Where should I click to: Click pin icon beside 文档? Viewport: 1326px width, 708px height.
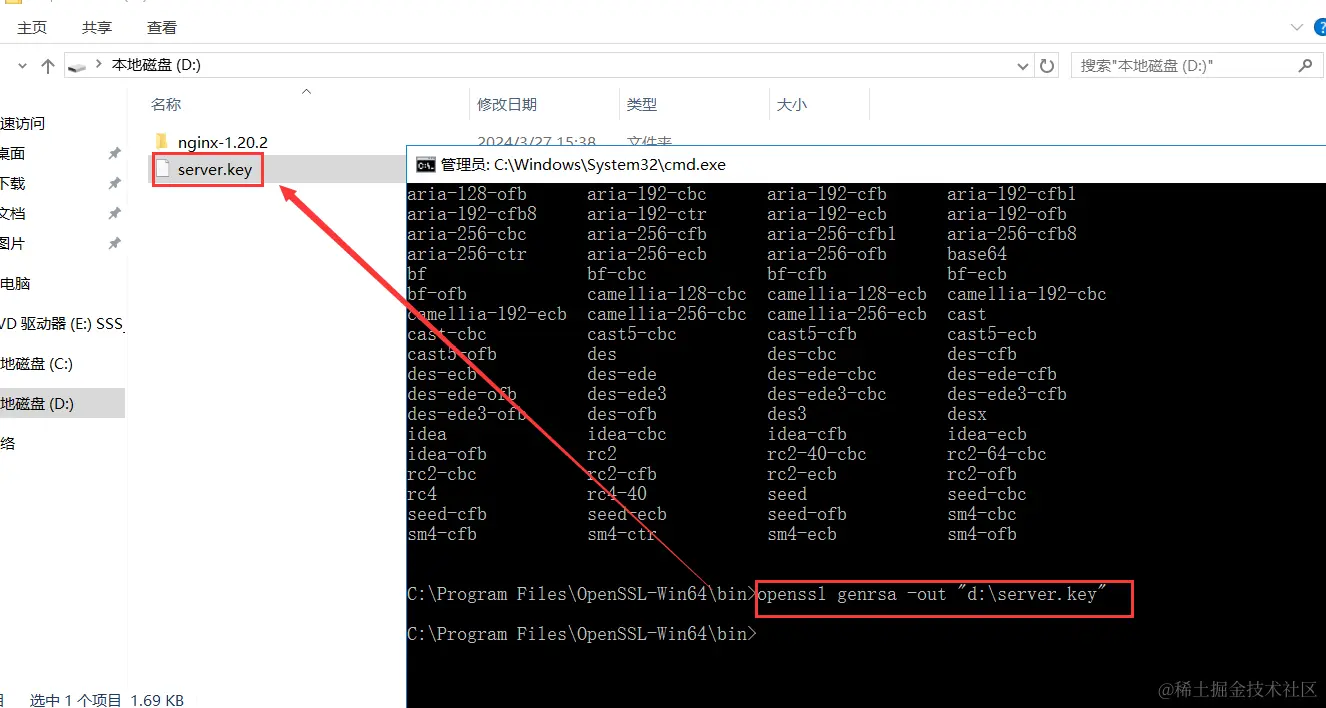pos(114,213)
